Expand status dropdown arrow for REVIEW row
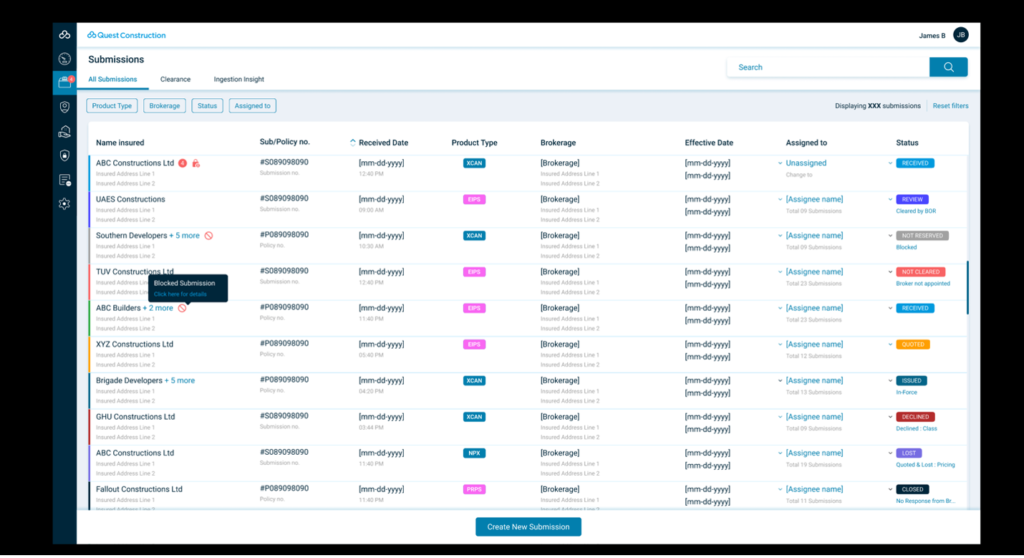Viewport: 1024px width, 558px height. point(890,199)
